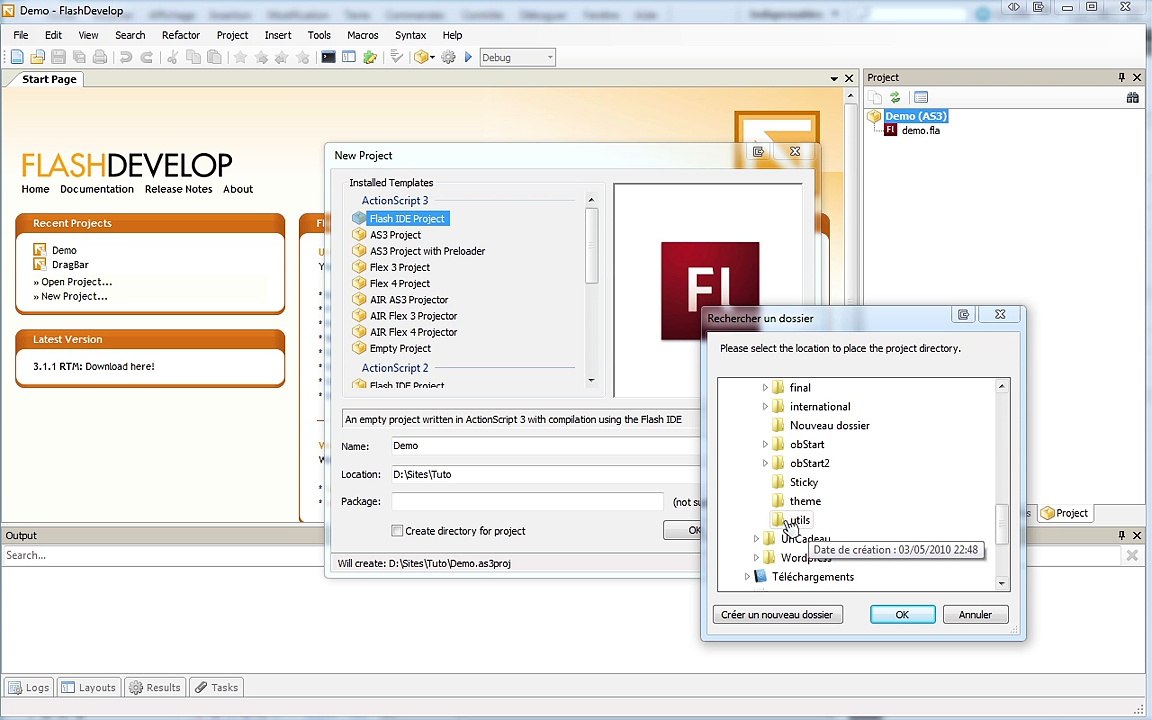Click the Save file floppy icon

(59, 57)
